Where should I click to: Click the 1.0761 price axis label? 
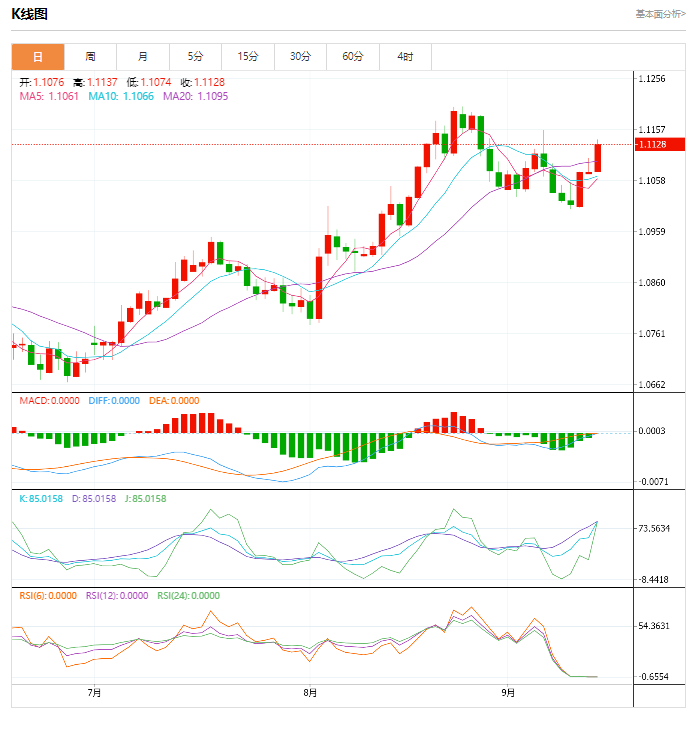pos(652,334)
